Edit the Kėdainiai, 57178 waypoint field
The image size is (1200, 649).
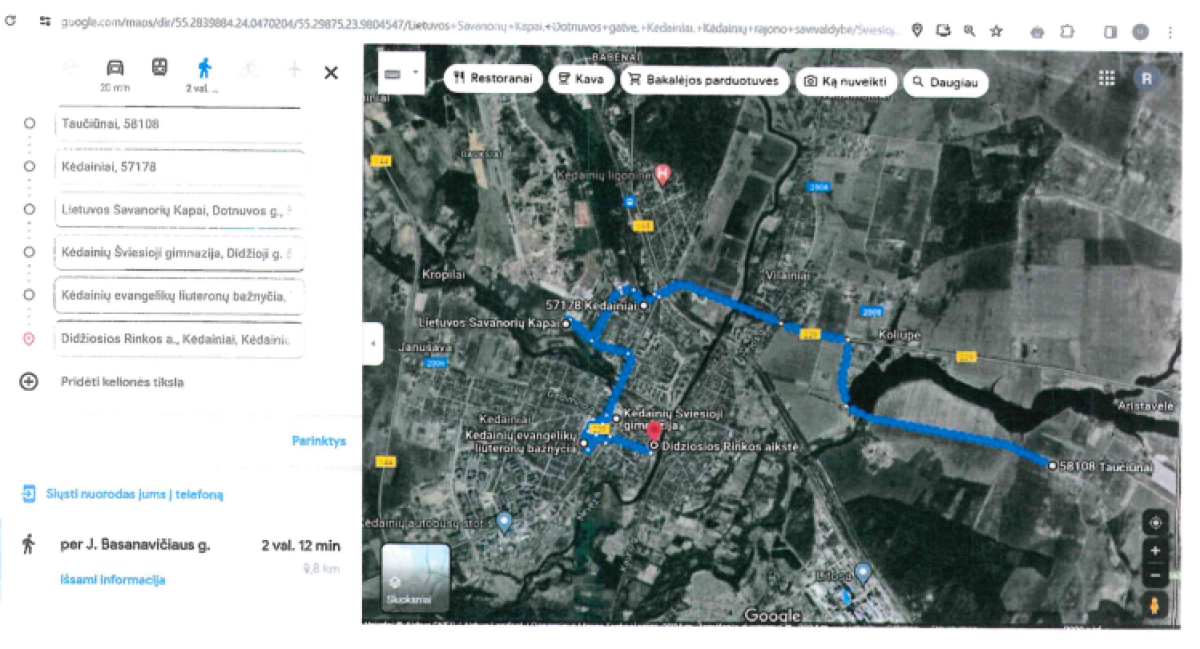point(180,167)
